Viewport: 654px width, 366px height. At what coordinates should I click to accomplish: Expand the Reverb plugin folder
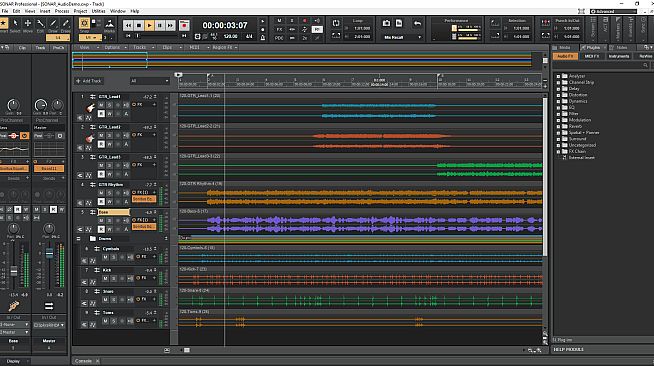[x=558, y=126]
